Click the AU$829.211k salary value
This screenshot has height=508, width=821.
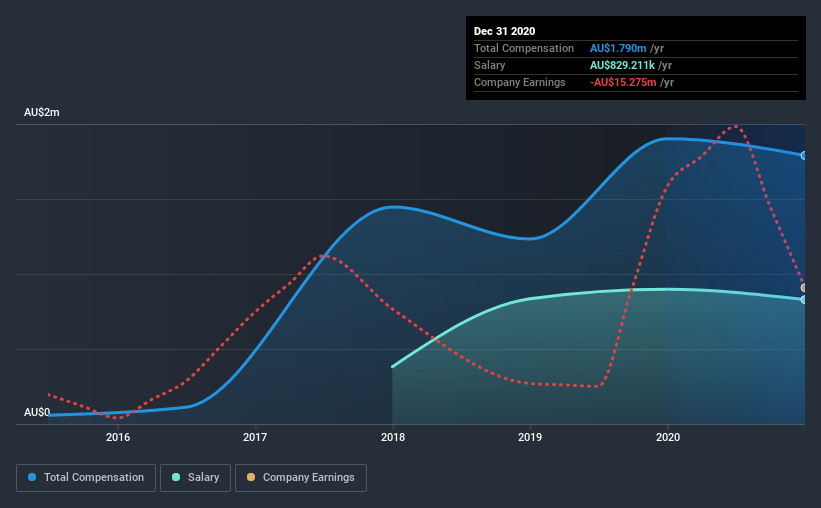[622, 65]
